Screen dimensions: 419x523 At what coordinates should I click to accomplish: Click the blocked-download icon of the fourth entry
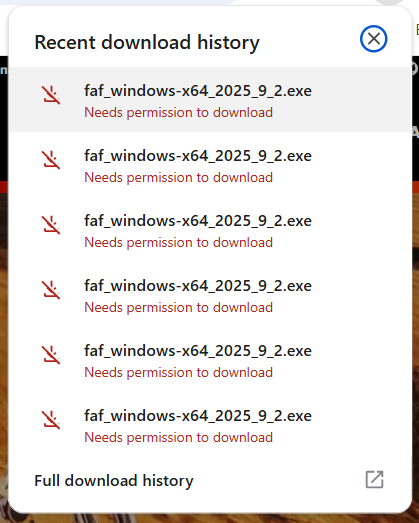[x=51, y=290]
